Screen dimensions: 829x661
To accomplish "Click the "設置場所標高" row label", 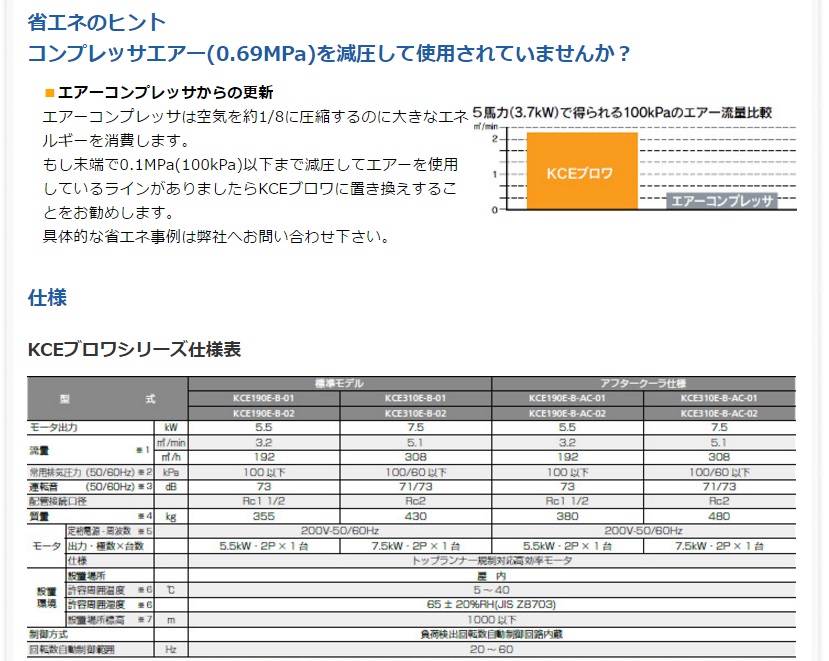I will (96, 620).
